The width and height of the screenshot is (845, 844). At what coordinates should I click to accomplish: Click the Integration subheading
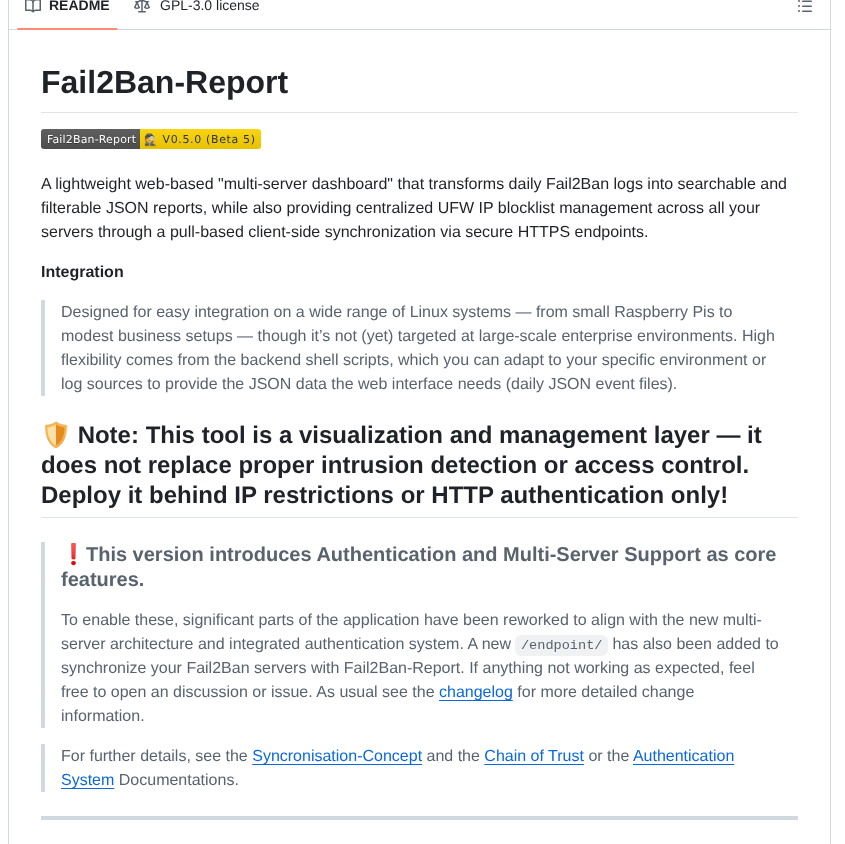coord(81,271)
